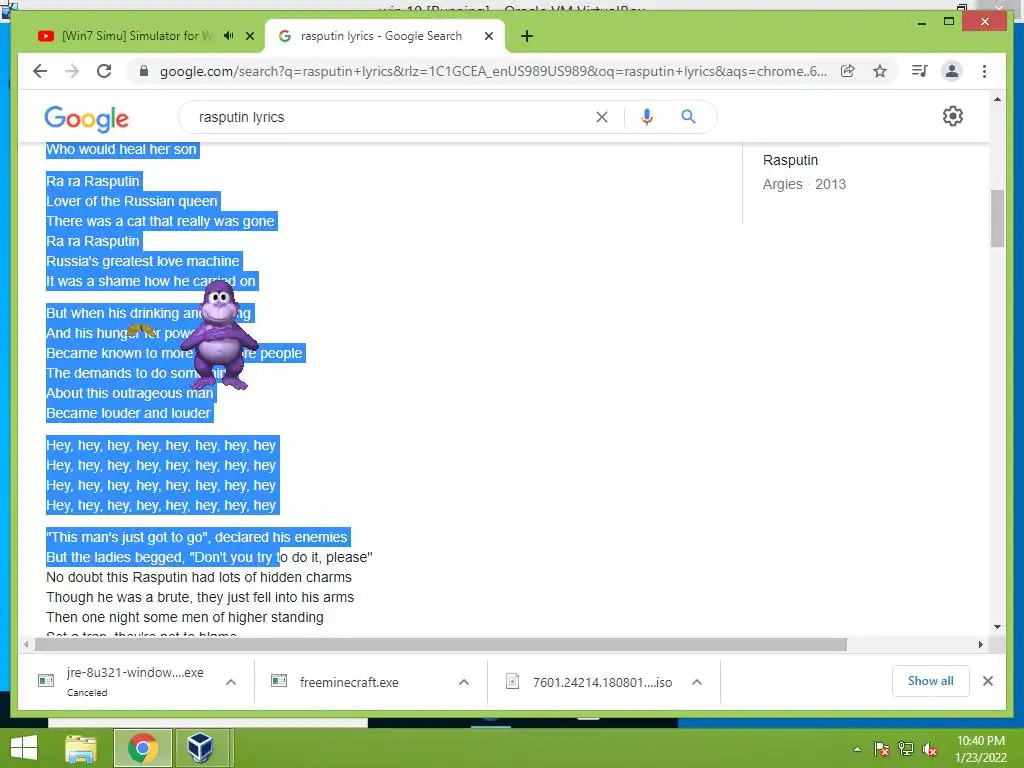Open the Windows Start menu
This screenshot has width=1024, height=768.
(x=24, y=748)
